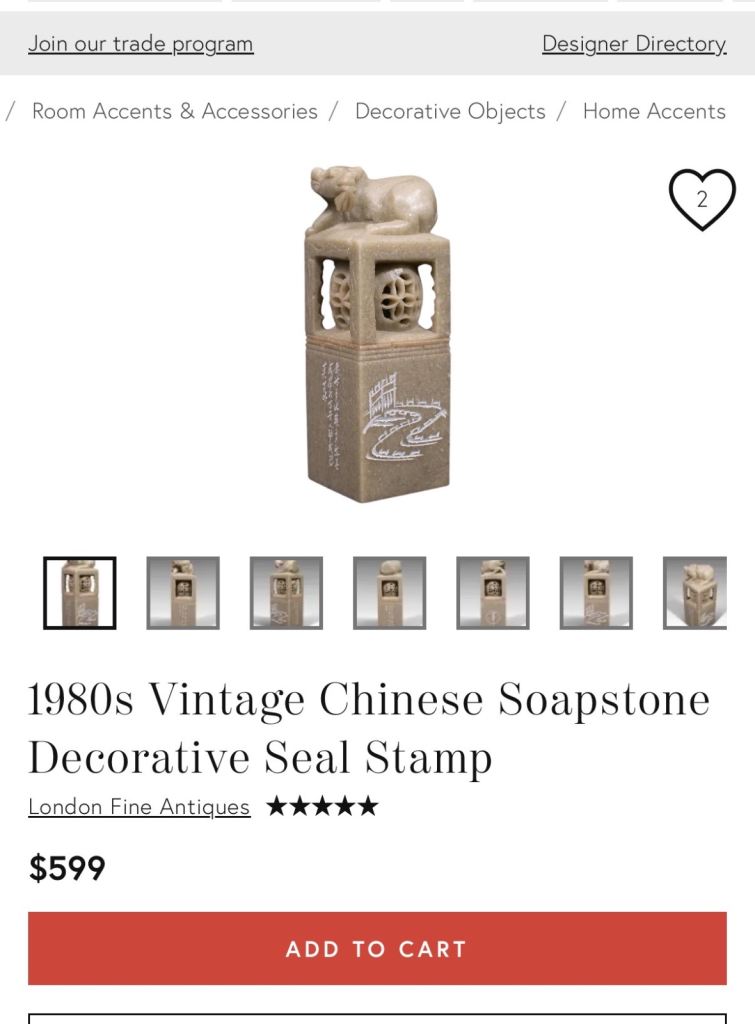View the sixth product thumbnail
The height and width of the screenshot is (1024, 755).
(596, 593)
